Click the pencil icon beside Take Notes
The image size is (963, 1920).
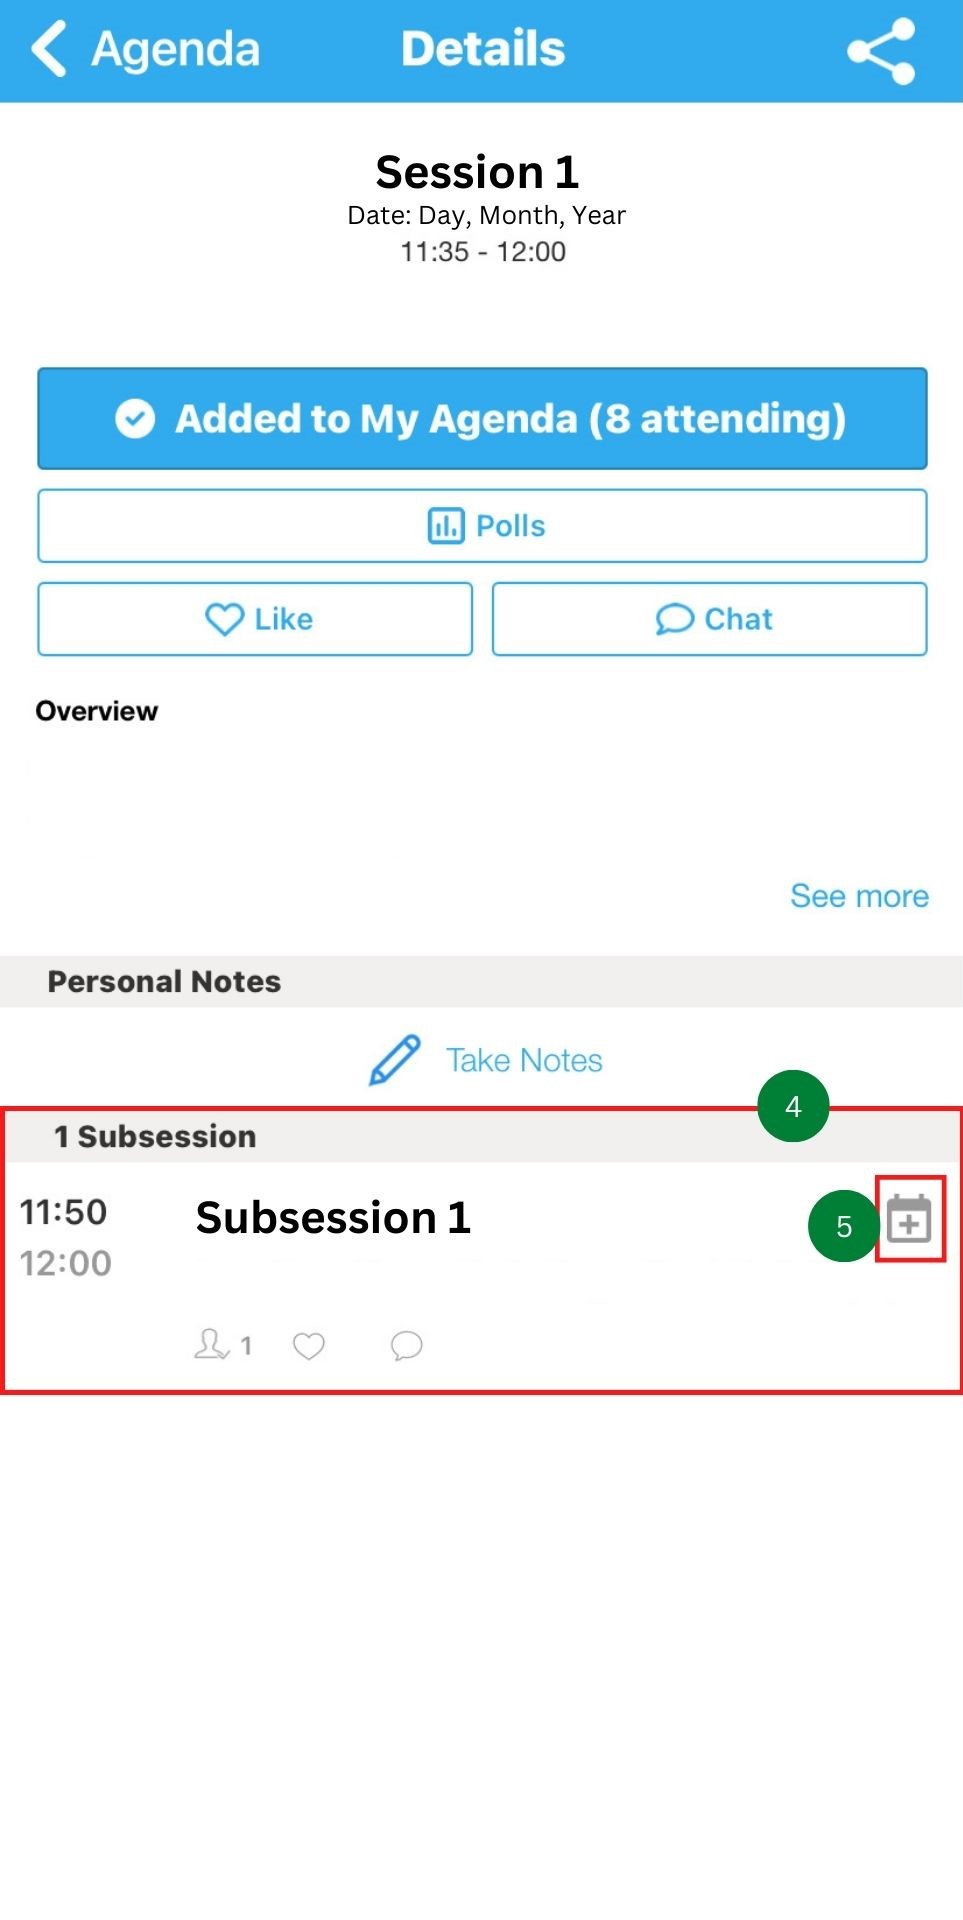[x=395, y=1060]
